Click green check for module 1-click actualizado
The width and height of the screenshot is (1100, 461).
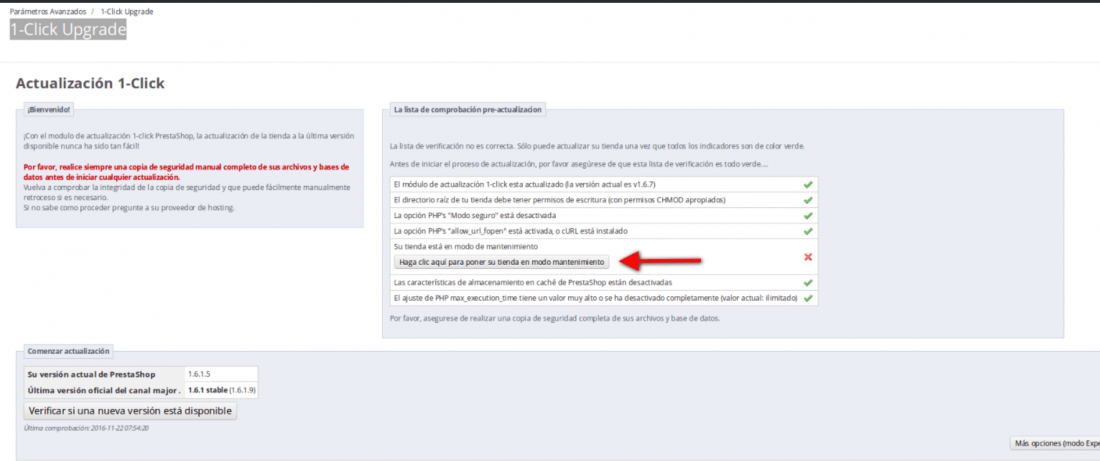coord(807,185)
